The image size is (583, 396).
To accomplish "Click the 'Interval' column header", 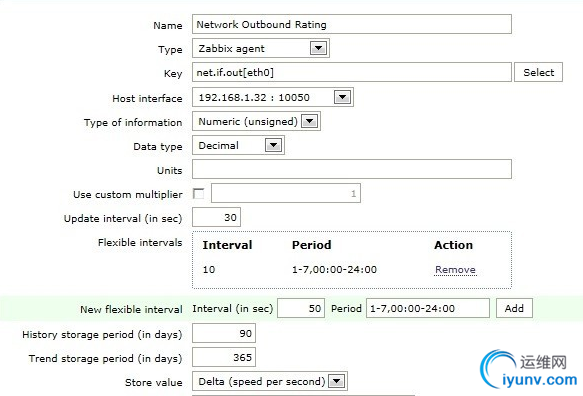I will point(227,245).
